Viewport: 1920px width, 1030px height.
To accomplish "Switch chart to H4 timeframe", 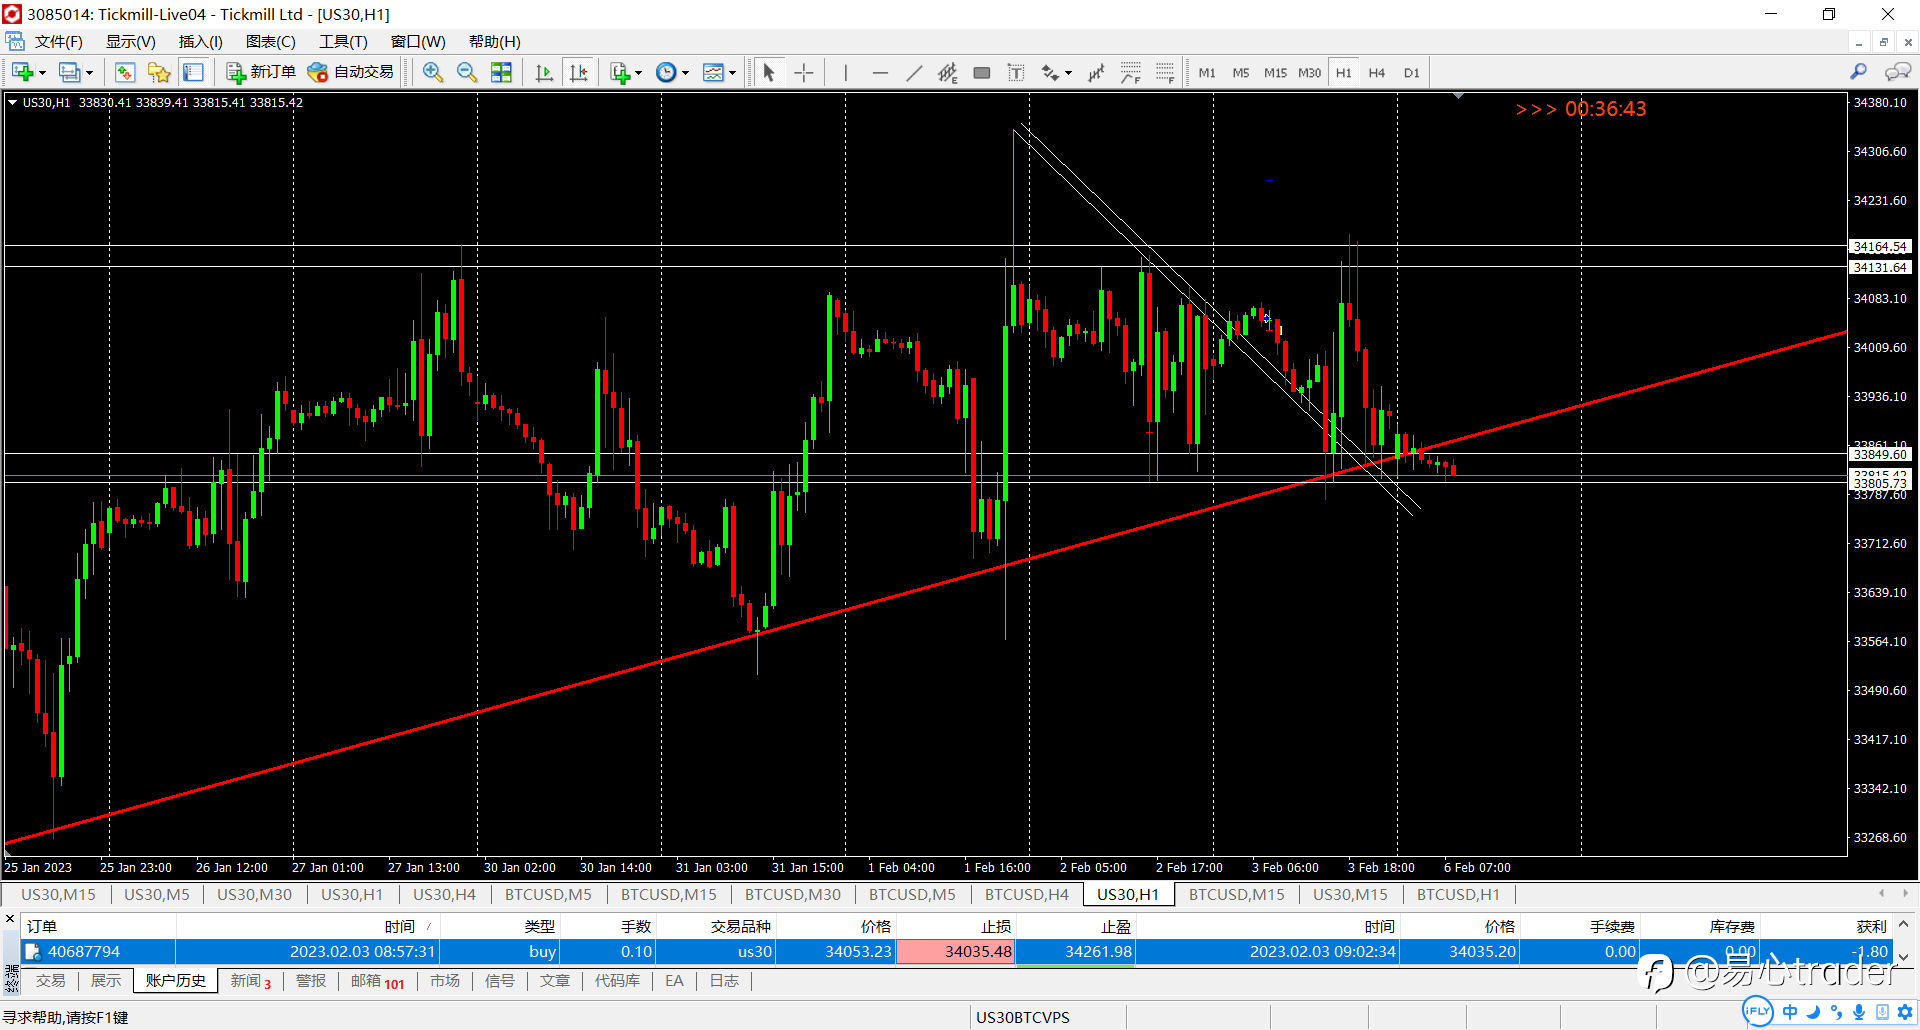I will pos(1377,72).
